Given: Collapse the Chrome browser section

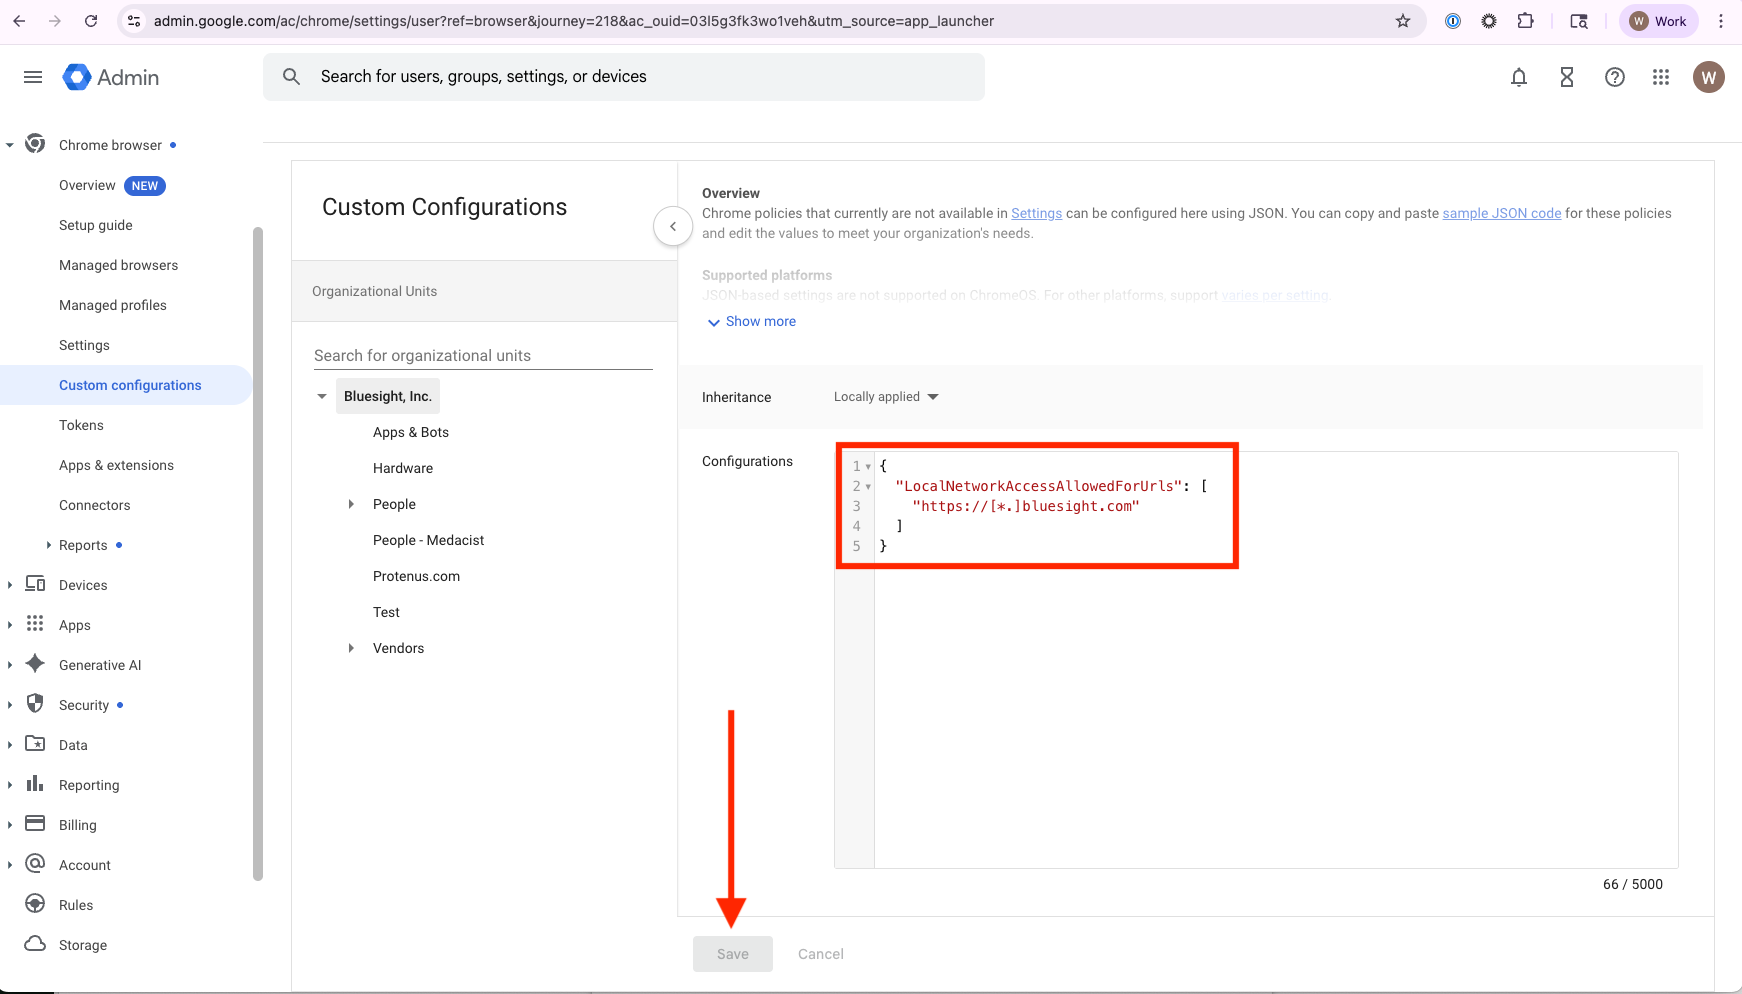Looking at the screenshot, I should click(x=10, y=145).
